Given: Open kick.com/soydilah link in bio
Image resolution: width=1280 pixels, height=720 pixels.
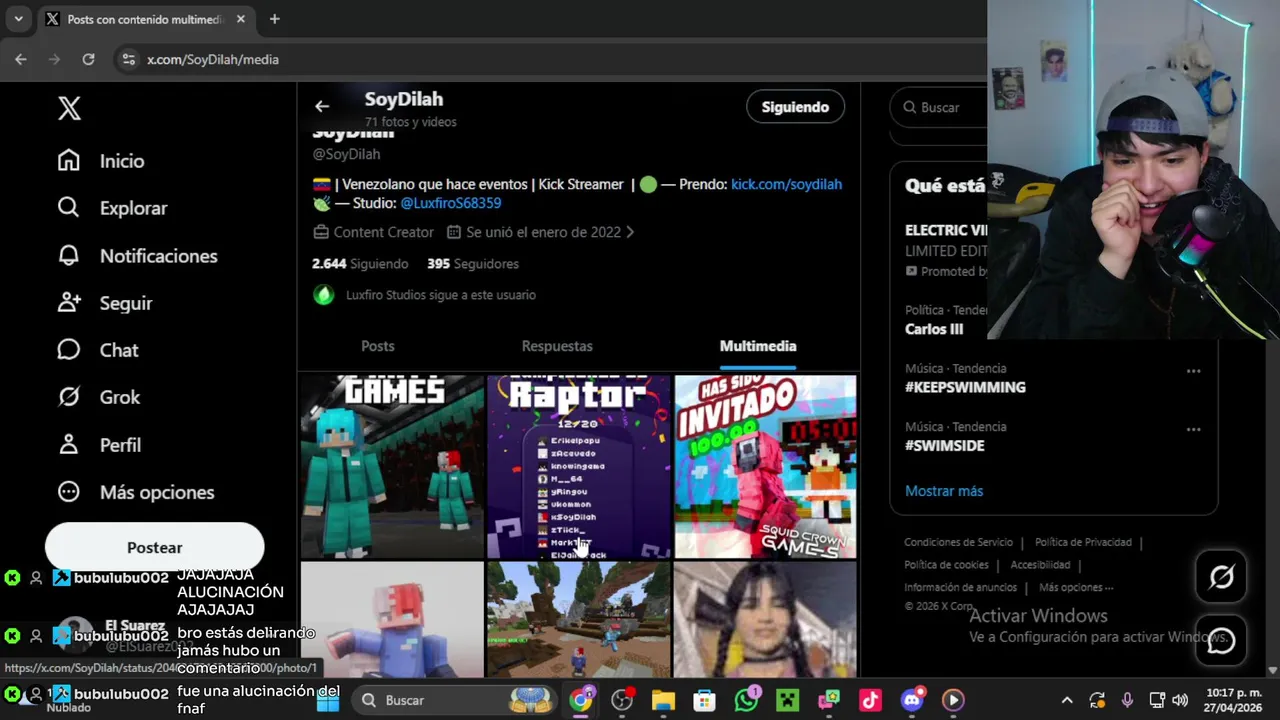Looking at the screenshot, I should tap(787, 184).
